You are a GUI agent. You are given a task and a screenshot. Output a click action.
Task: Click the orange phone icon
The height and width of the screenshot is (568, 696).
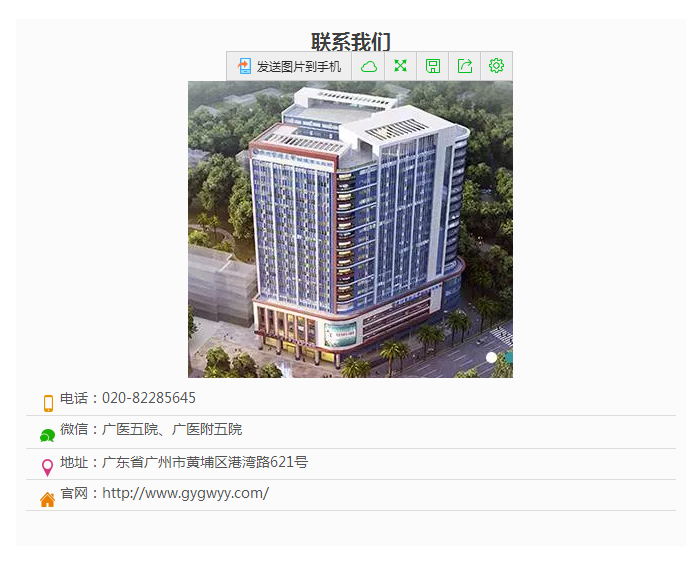(48, 403)
